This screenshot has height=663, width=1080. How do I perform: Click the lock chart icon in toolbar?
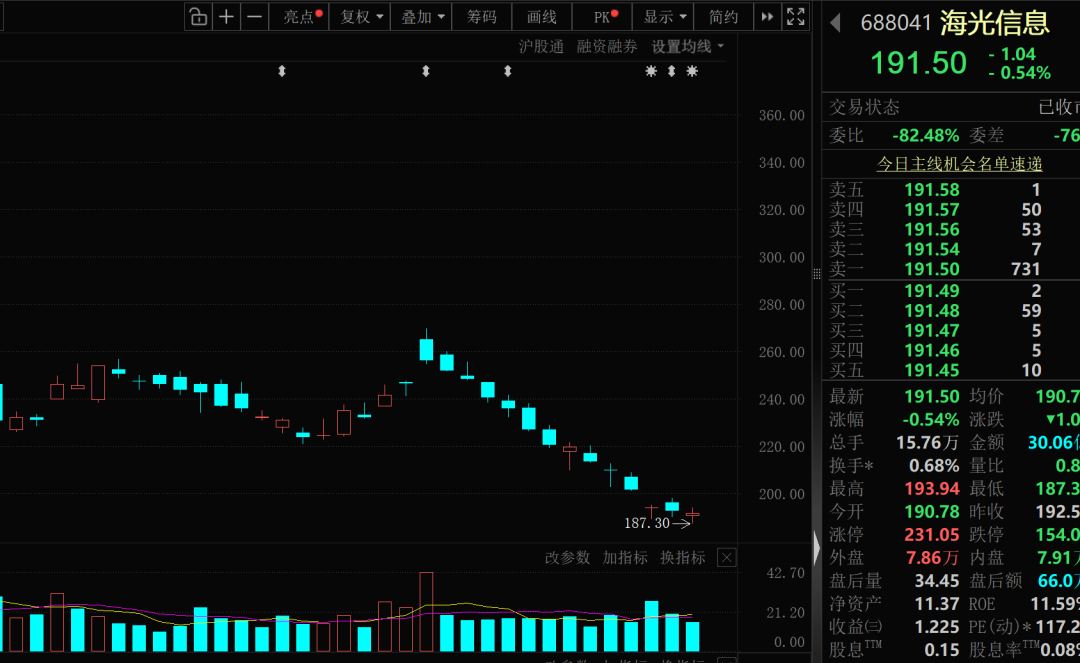pos(198,17)
